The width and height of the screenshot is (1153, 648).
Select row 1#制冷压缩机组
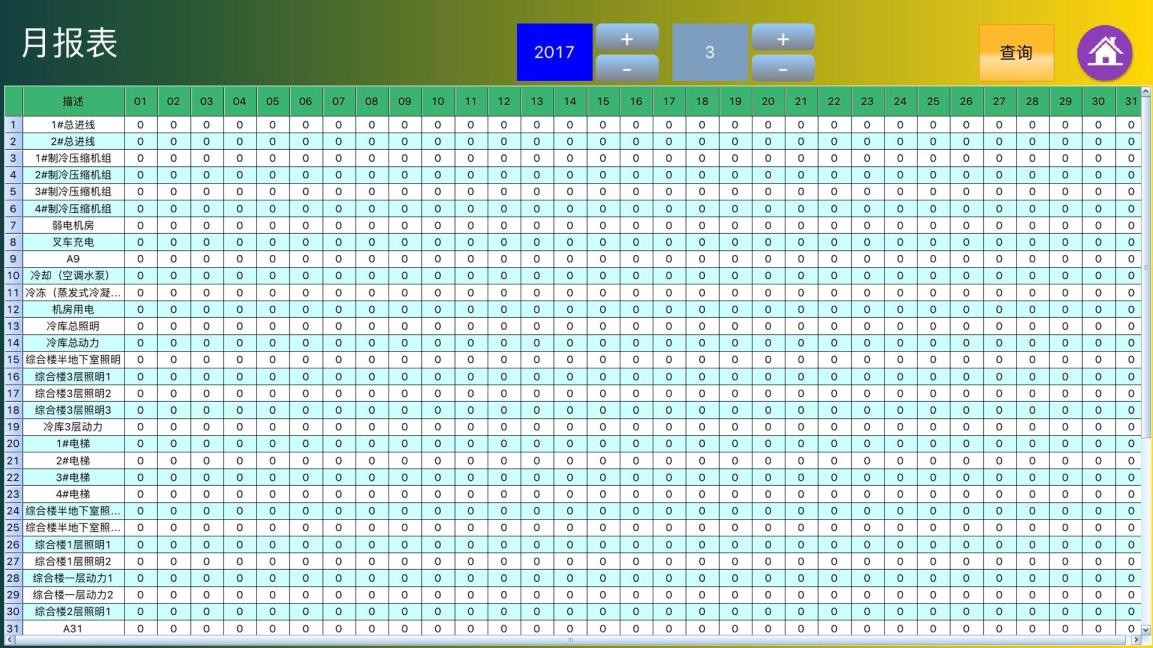tap(573, 158)
